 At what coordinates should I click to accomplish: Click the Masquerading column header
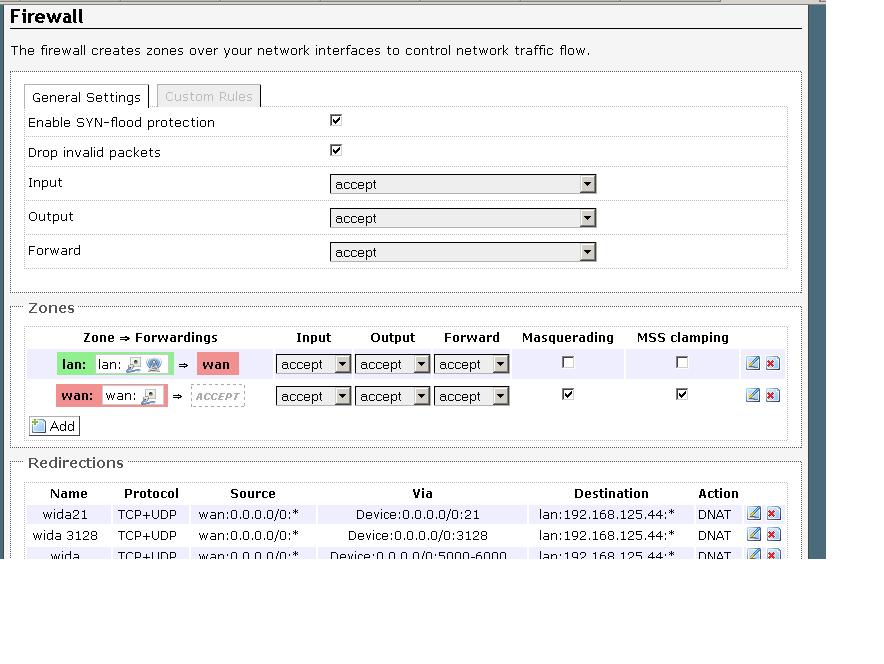pos(568,338)
